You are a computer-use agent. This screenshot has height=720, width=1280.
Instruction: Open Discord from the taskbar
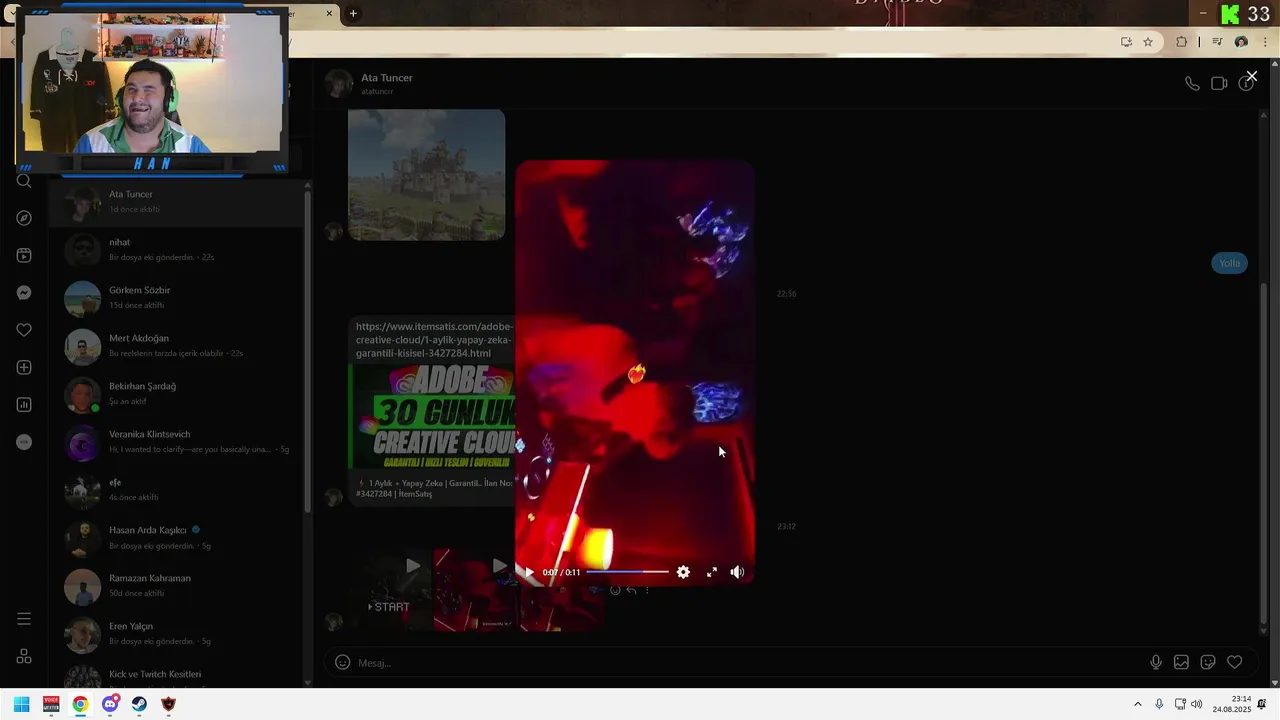click(x=110, y=704)
